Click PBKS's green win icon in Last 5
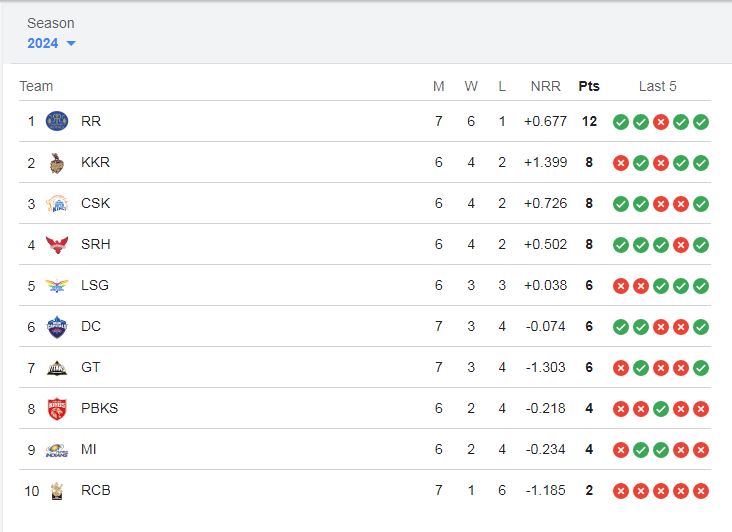This screenshot has height=532, width=732. [x=661, y=409]
